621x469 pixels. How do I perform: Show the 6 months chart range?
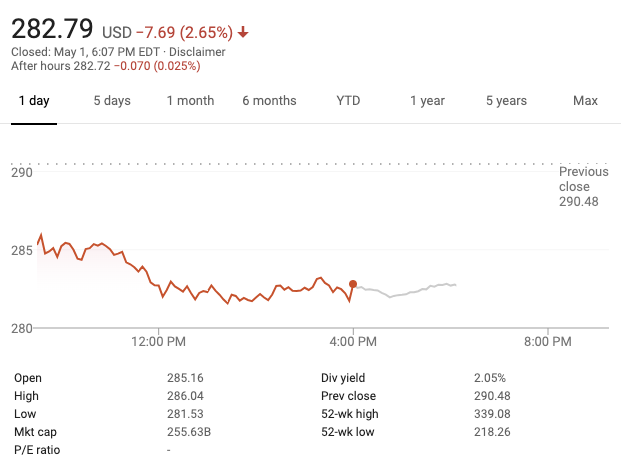[269, 101]
